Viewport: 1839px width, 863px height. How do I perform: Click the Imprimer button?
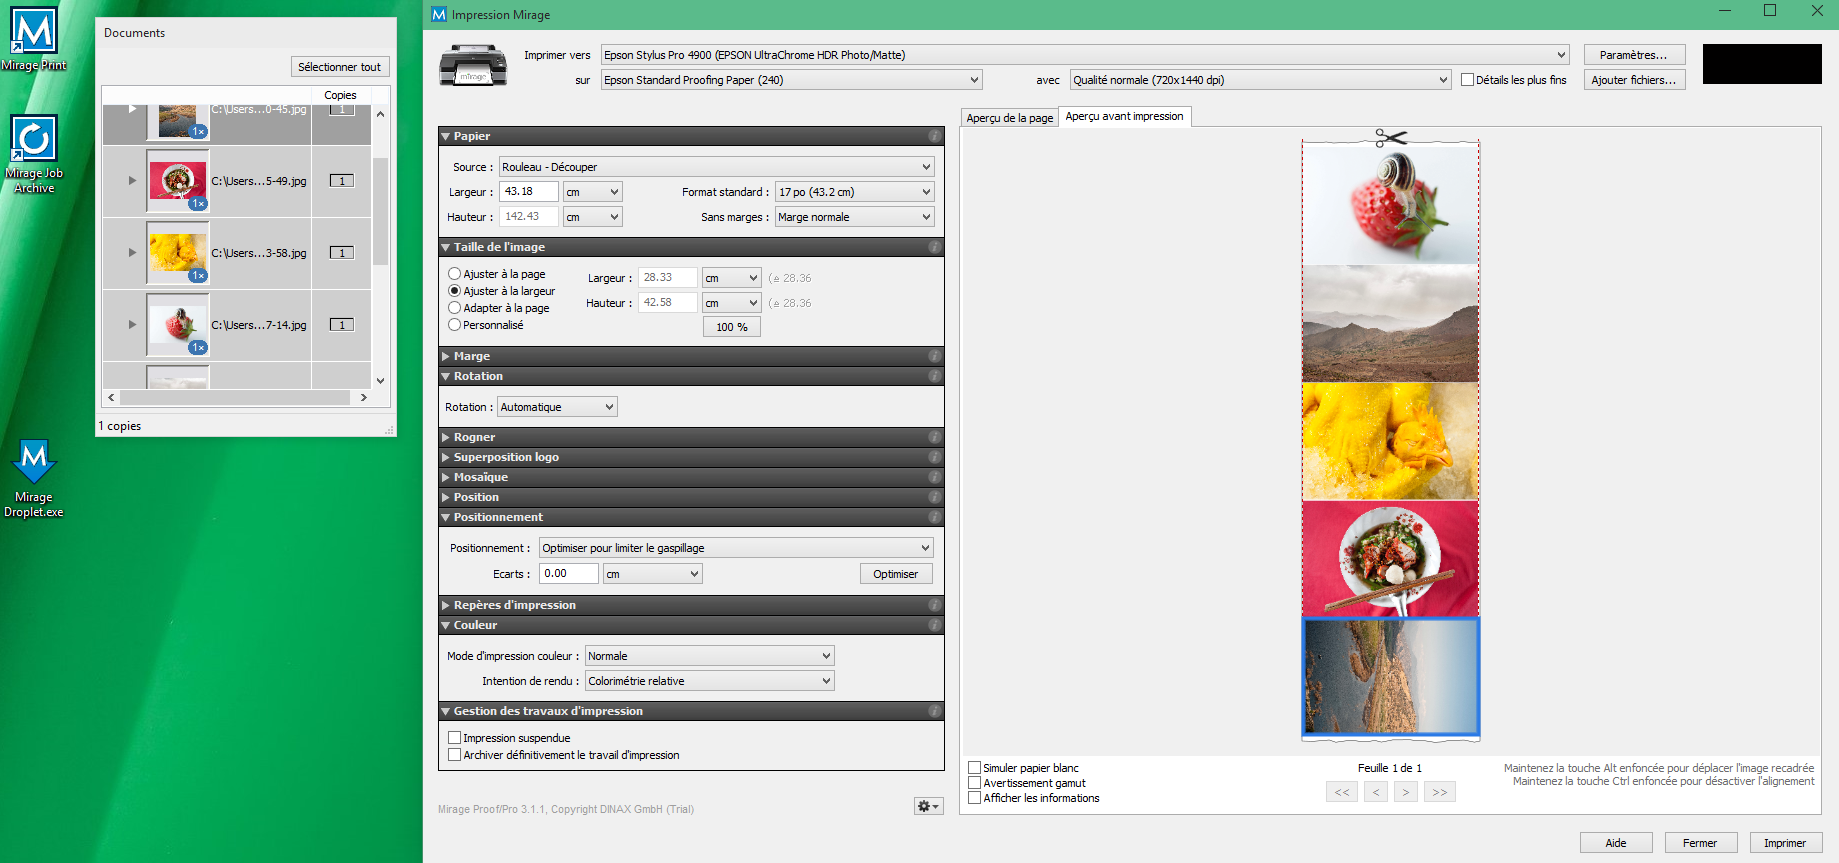1785,843
